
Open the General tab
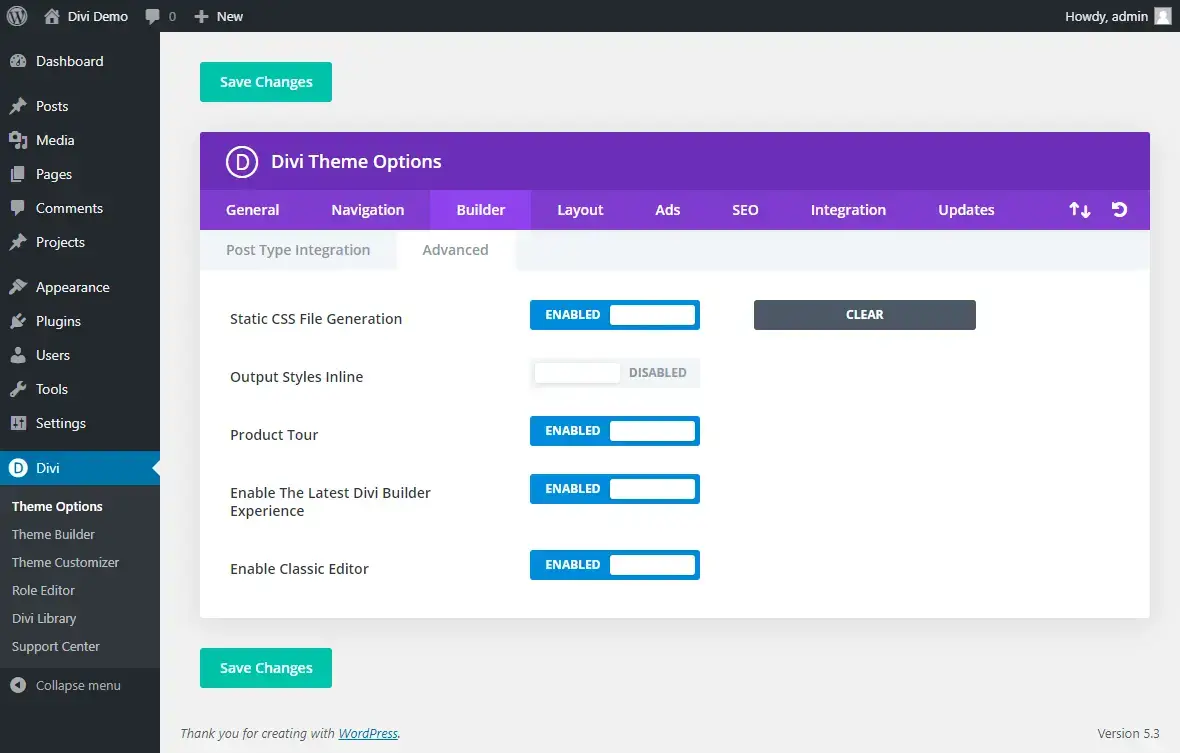pyautogui.click(x=252, y=210)
